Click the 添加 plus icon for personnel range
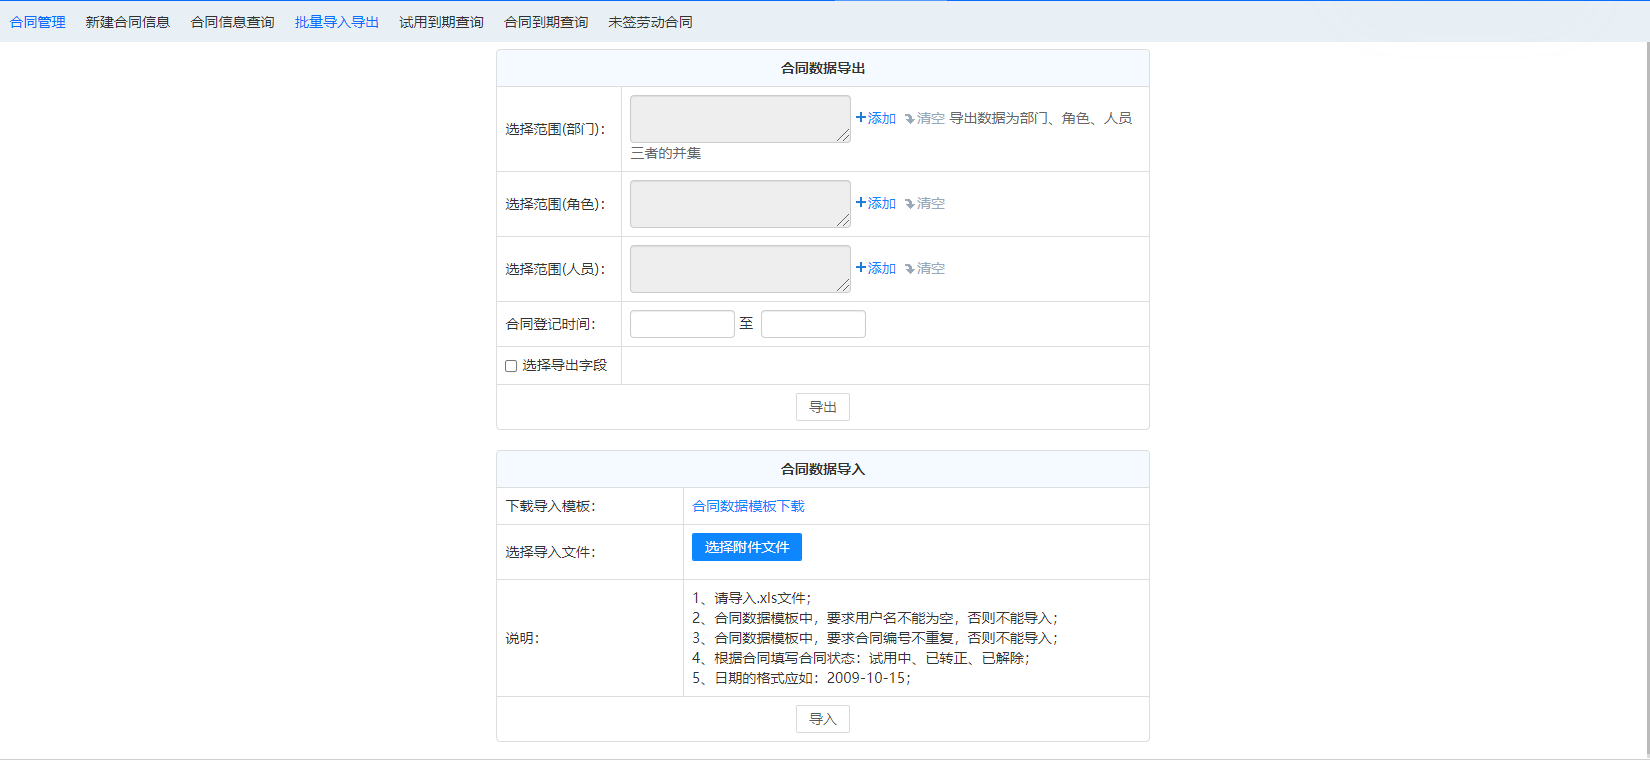This screenshot has width=1650, height=760. click(x=861, y=268)
